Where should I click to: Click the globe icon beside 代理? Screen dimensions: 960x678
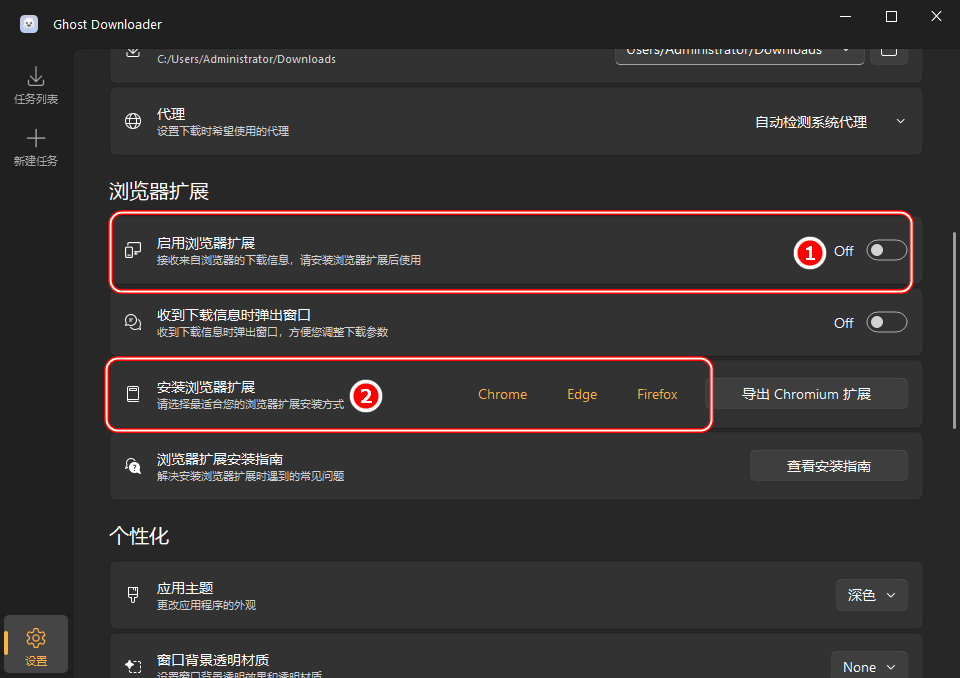pyautogui.click(x=133, y=121)
